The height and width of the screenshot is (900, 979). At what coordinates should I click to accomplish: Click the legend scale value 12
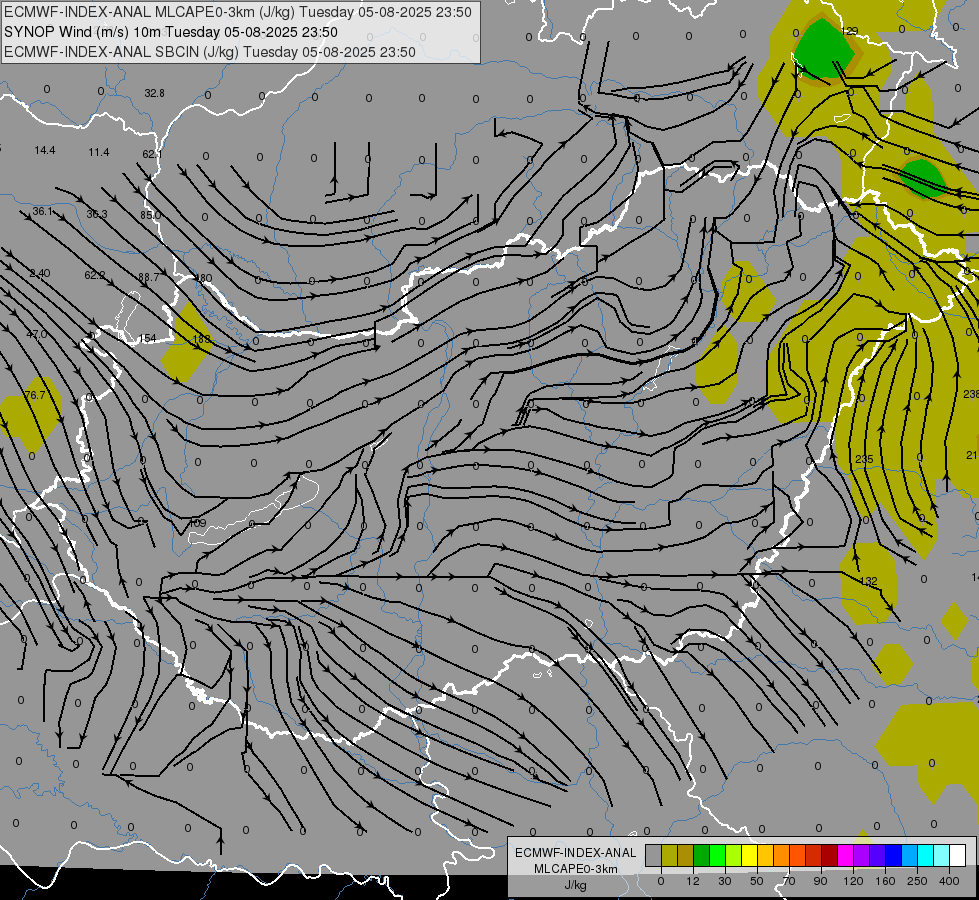click(692, 881)
